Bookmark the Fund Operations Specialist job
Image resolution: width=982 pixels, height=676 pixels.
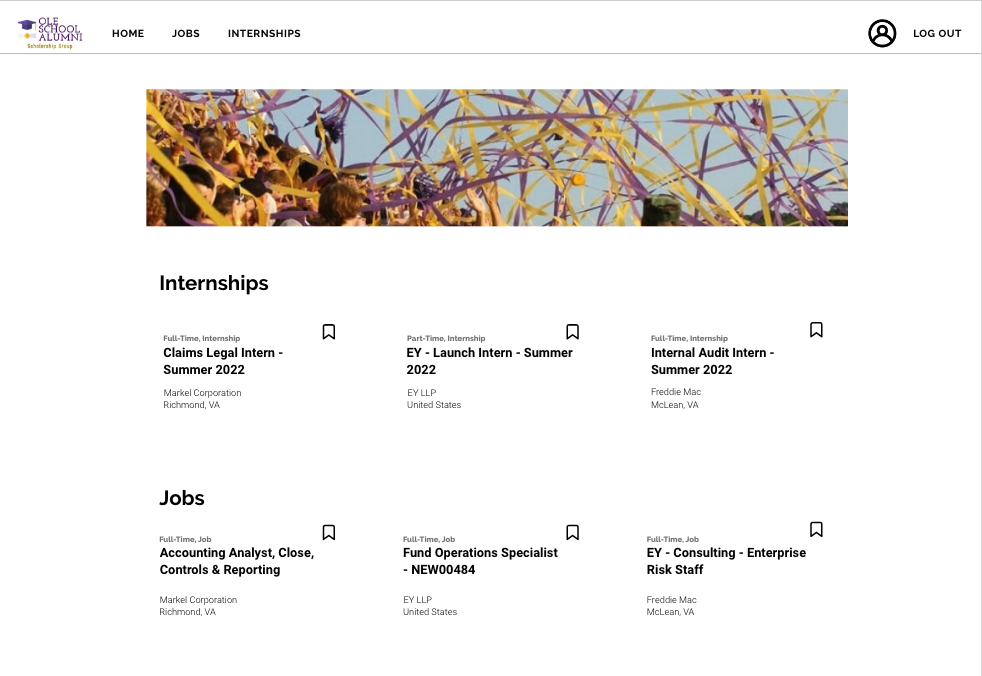point(572,533)
